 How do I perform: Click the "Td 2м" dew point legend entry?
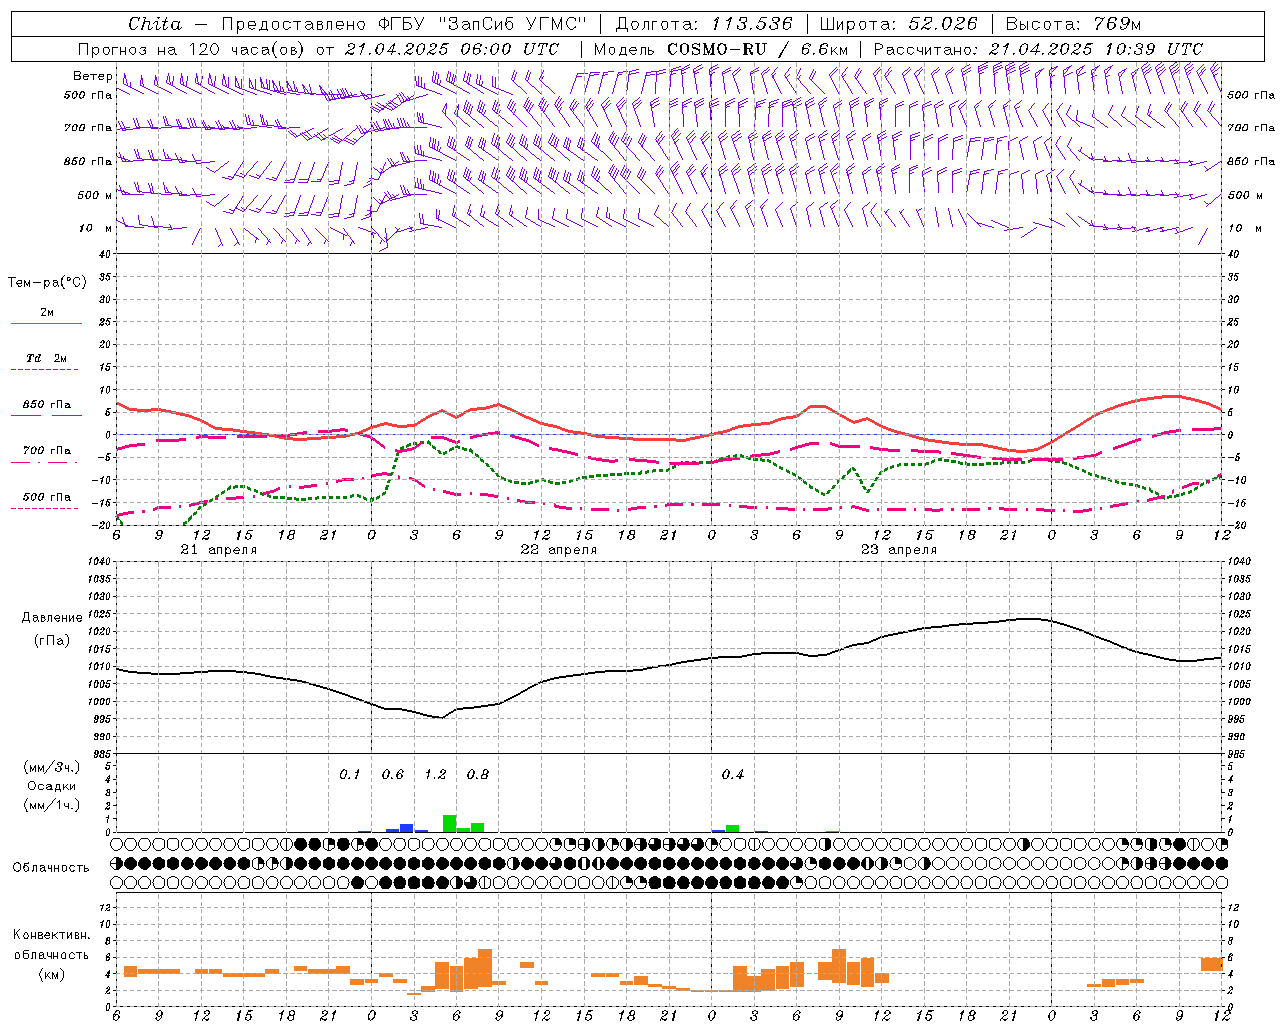(46, 360)
